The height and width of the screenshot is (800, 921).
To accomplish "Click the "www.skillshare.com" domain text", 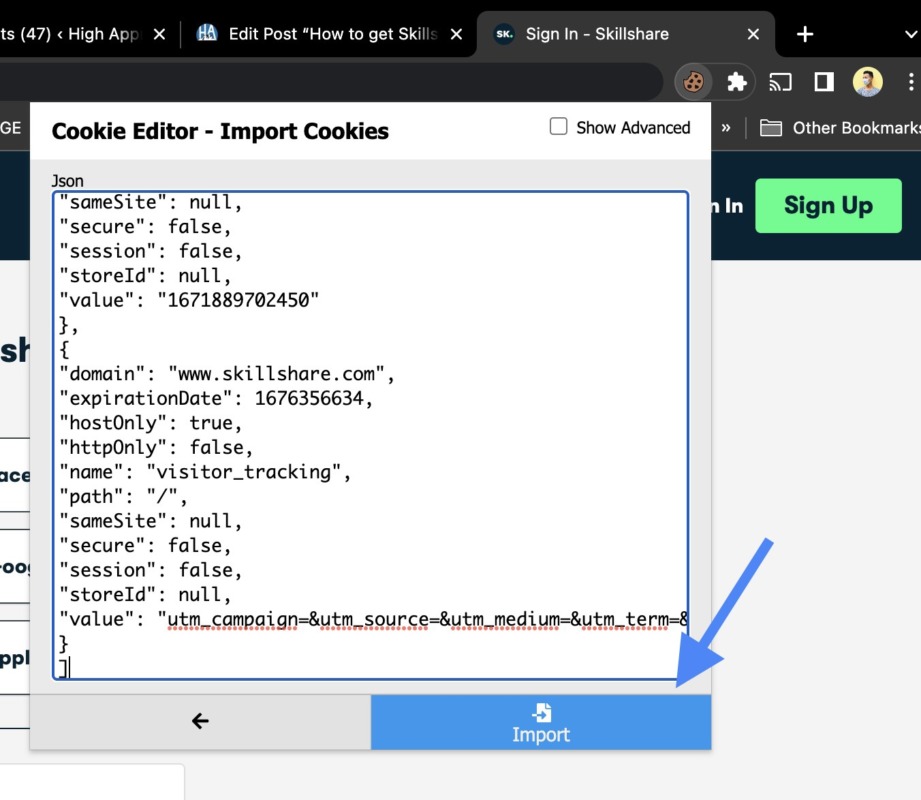I will (276, 374).
